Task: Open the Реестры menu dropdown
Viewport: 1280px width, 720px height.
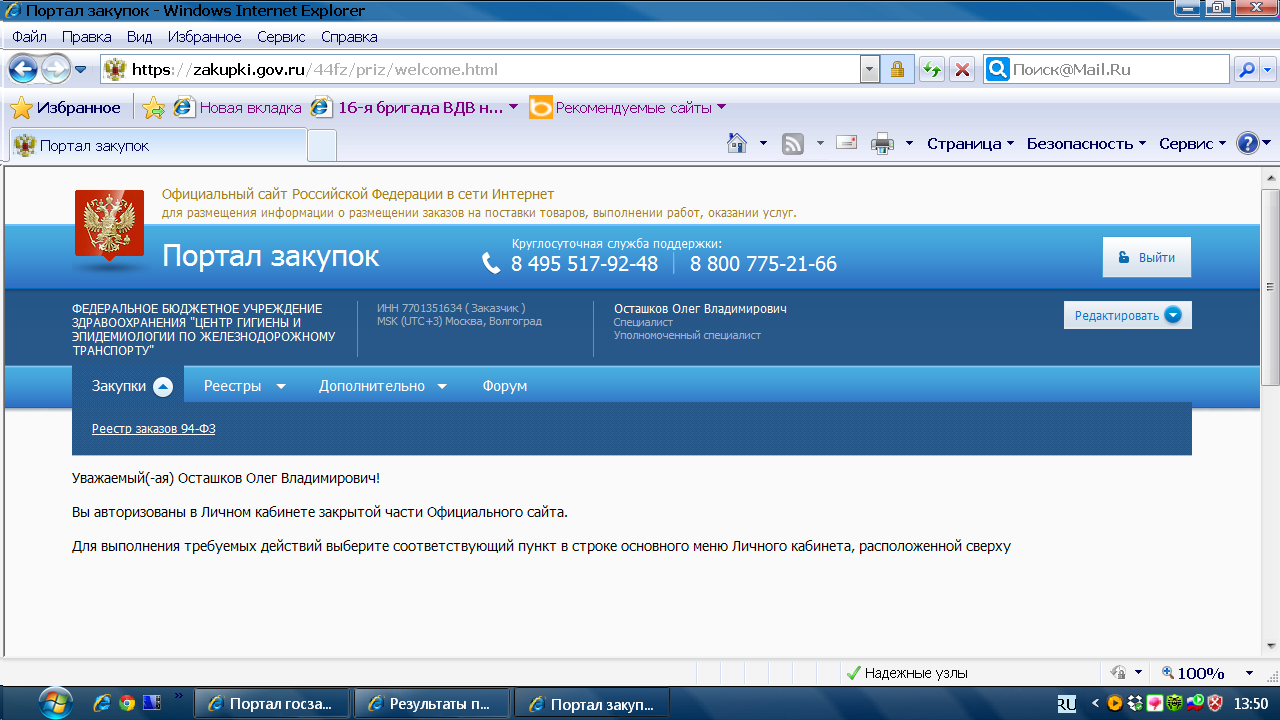Action: 244,386
